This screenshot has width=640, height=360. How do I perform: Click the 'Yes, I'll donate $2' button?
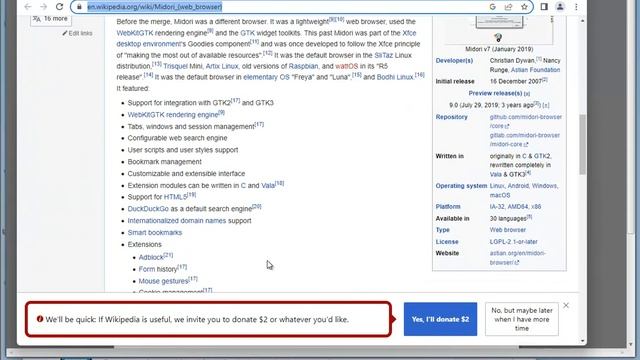[440, 319]
